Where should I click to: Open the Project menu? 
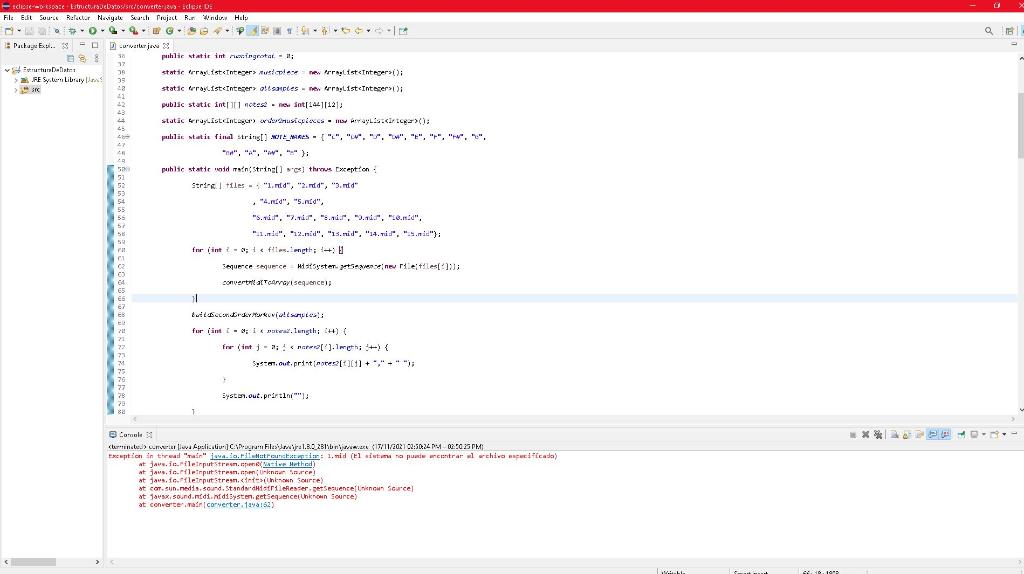[x=167, y=18]
